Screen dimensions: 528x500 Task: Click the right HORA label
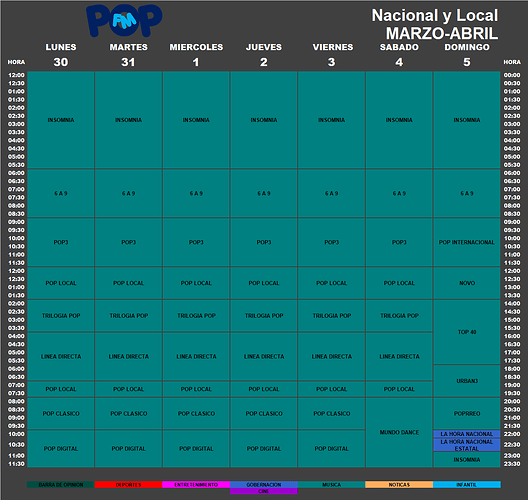pyautogui.click(x=512, y=62)
